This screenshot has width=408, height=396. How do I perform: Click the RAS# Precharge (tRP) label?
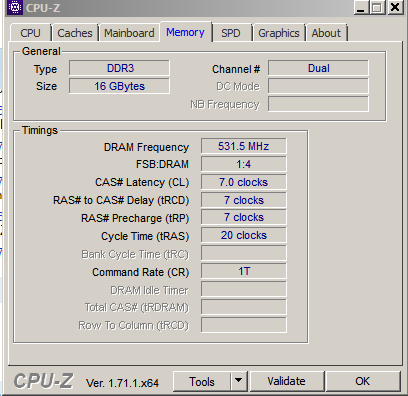135,218
